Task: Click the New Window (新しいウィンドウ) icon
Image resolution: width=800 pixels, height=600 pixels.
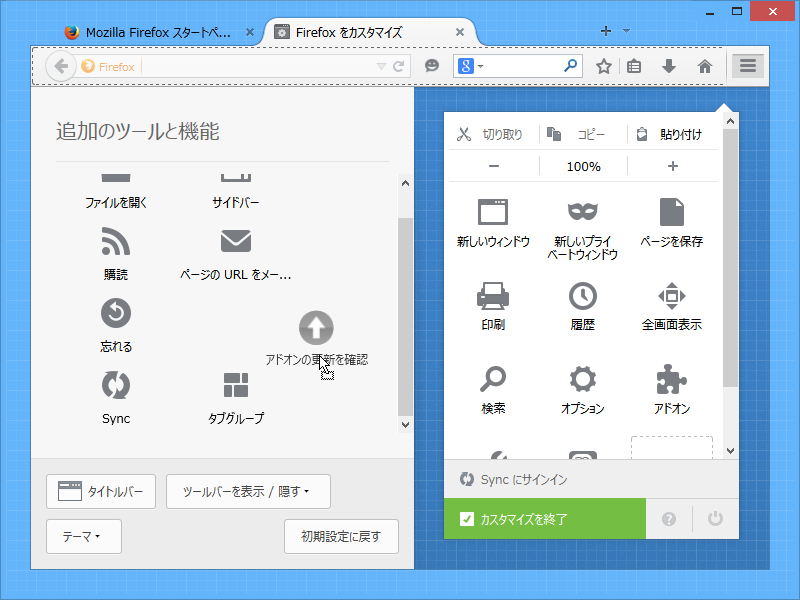Action: pyautogui.click(x=493, y=212)
